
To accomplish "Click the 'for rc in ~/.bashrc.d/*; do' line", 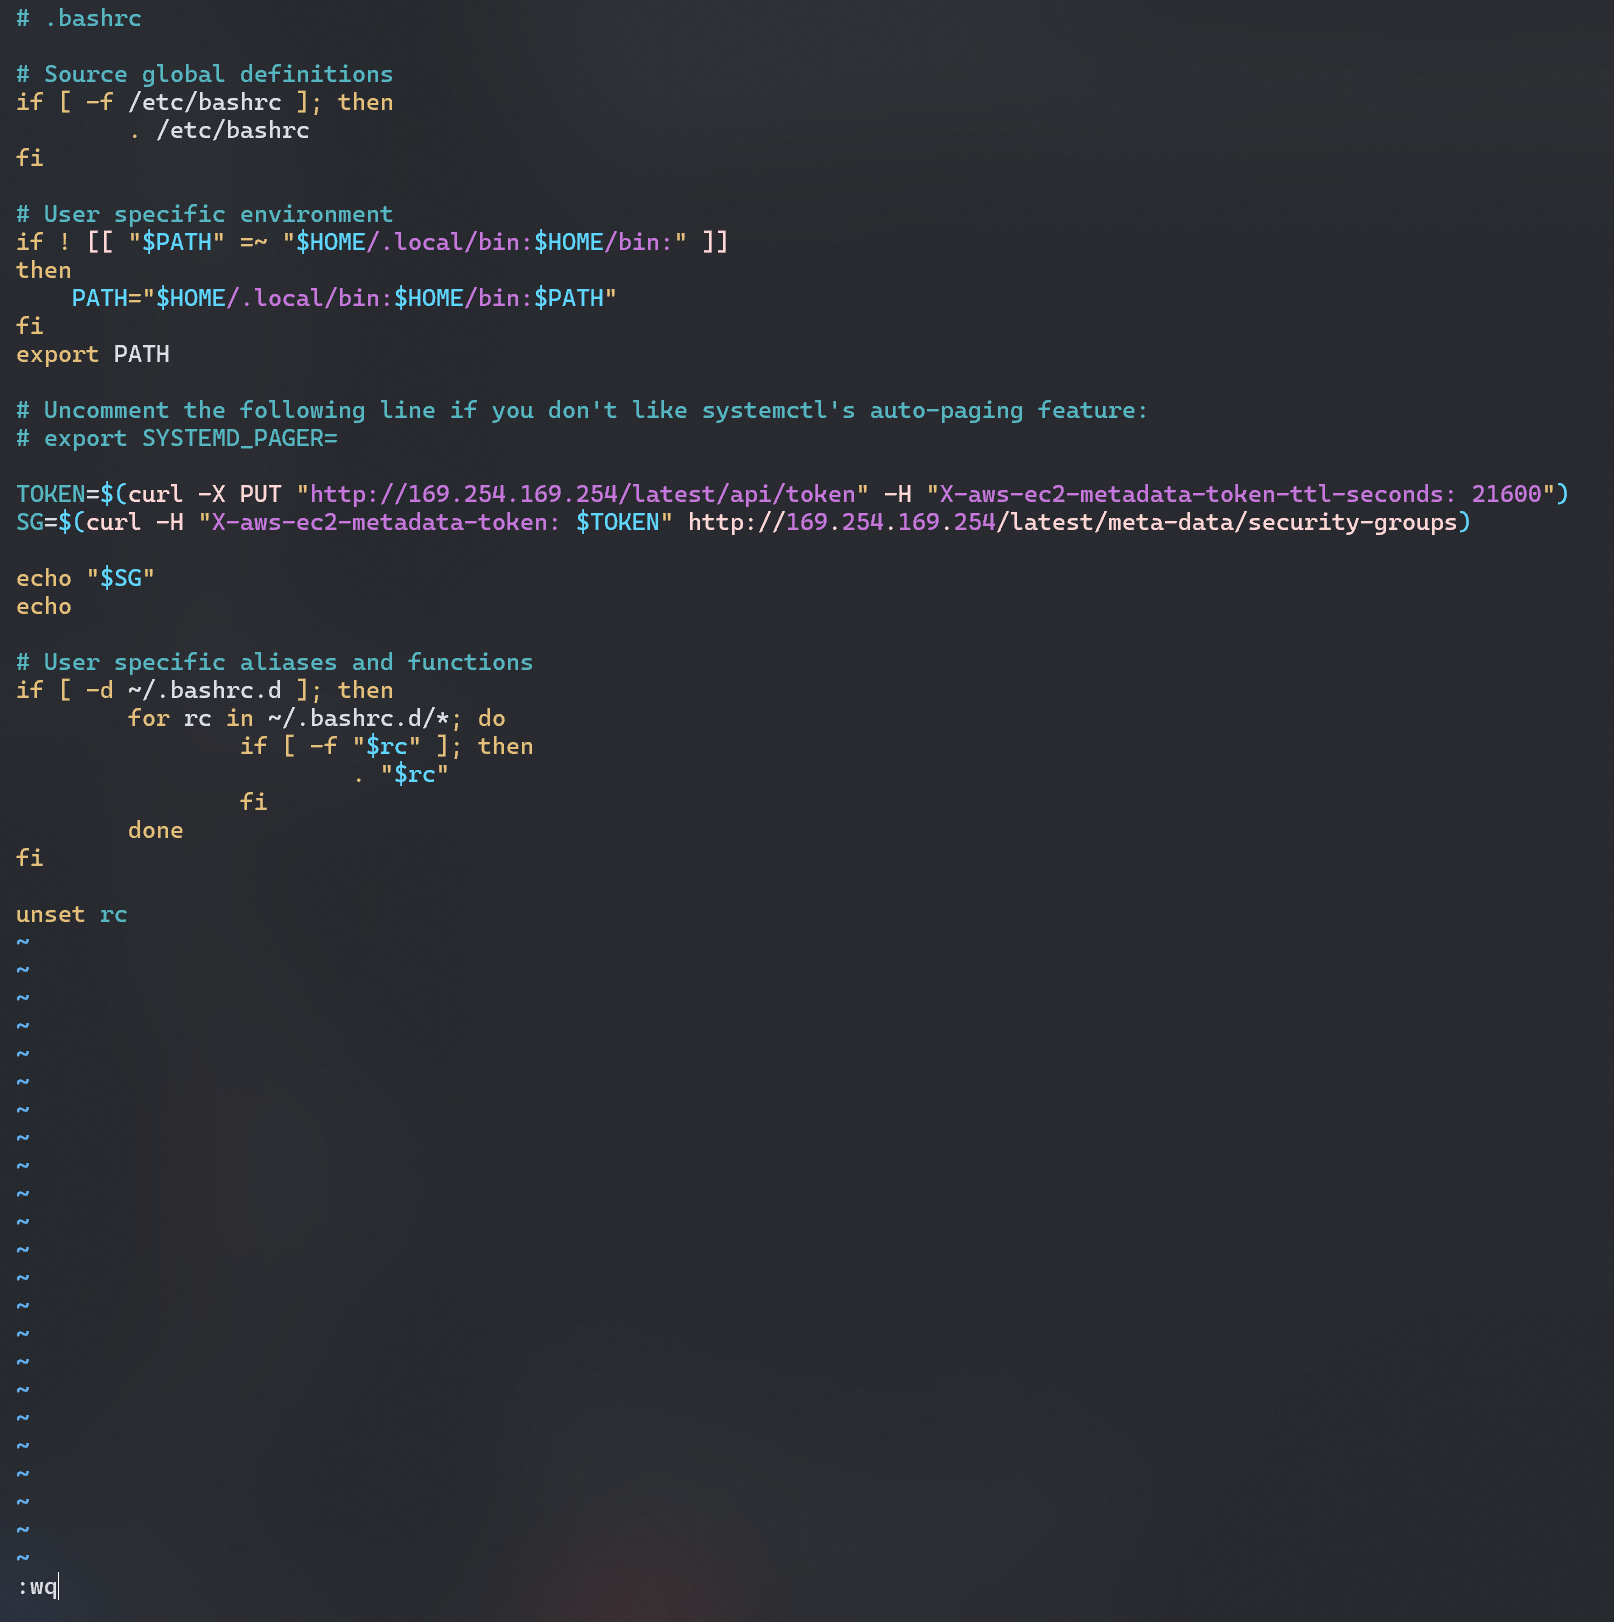I will [317, 718].
